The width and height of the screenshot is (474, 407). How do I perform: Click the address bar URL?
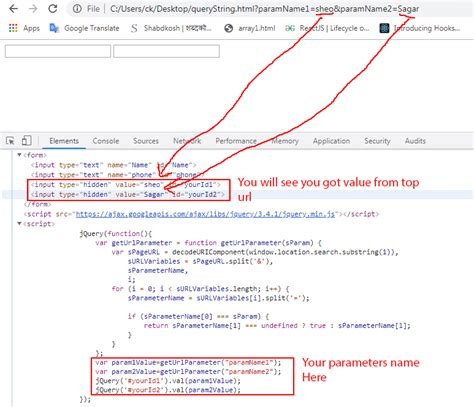pos(264,9)
